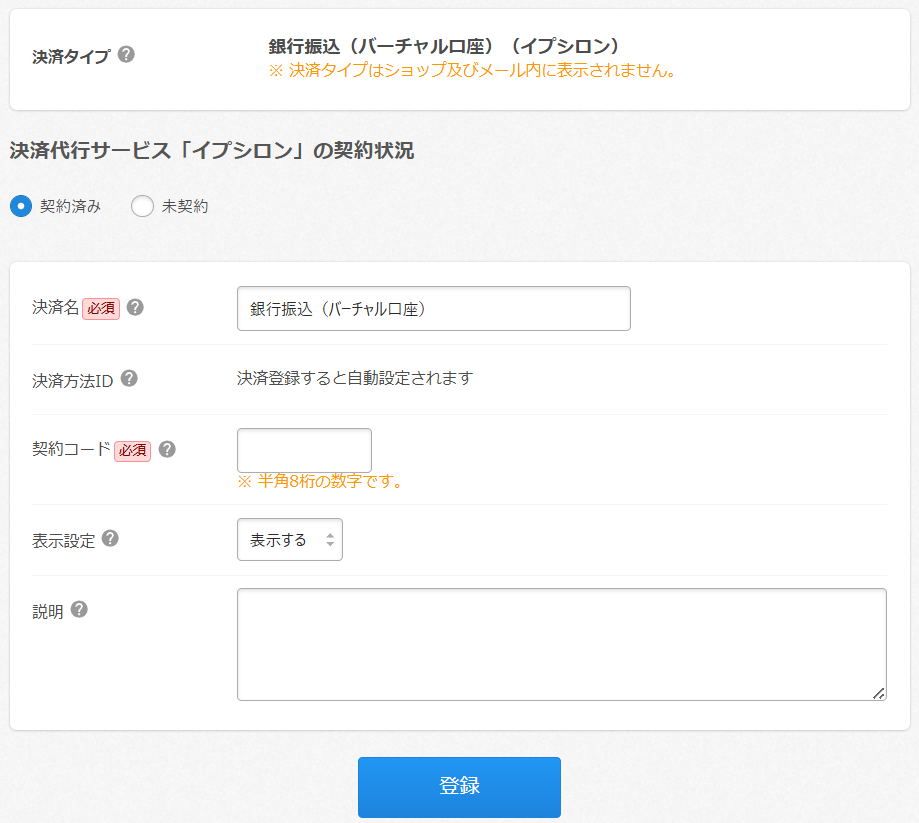Click help icon next to 決済タイプ
The image size is (919, 823).
(126, 54)
